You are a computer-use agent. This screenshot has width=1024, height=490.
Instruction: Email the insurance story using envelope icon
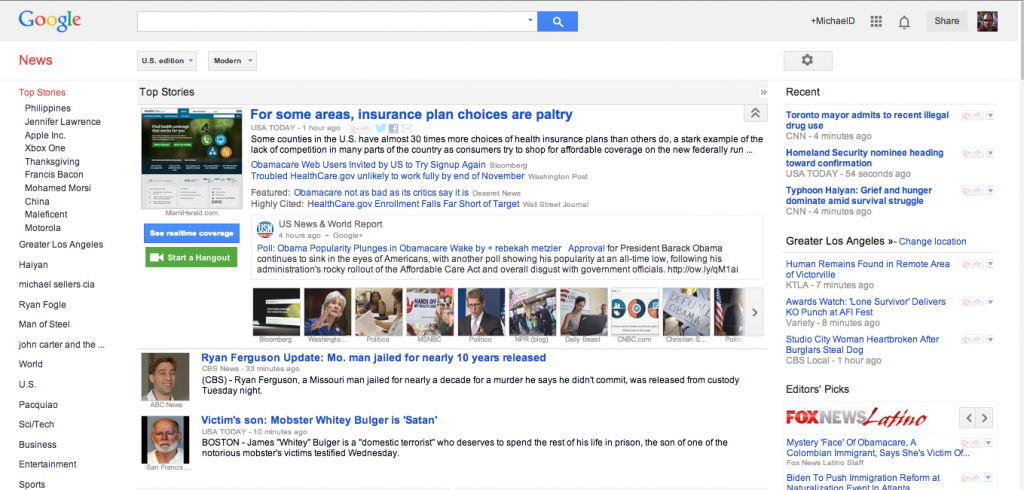(x=406, y=128)
